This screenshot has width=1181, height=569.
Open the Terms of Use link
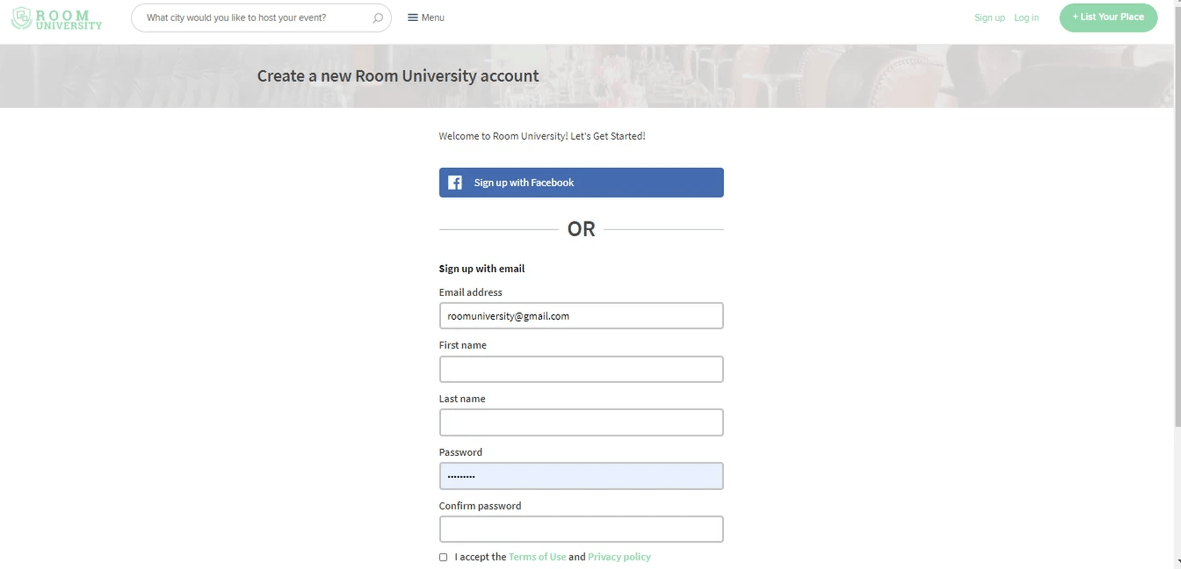coord(537,557)
